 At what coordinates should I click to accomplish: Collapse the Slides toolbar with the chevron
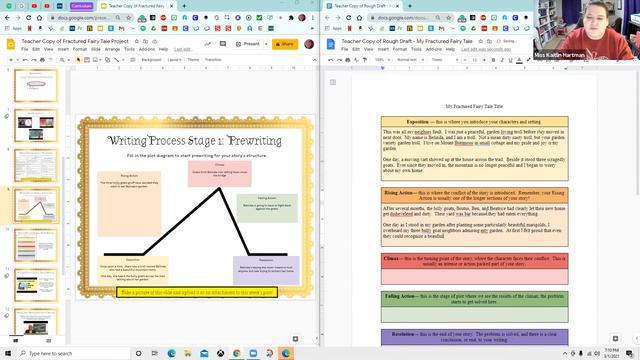(314, 60)
